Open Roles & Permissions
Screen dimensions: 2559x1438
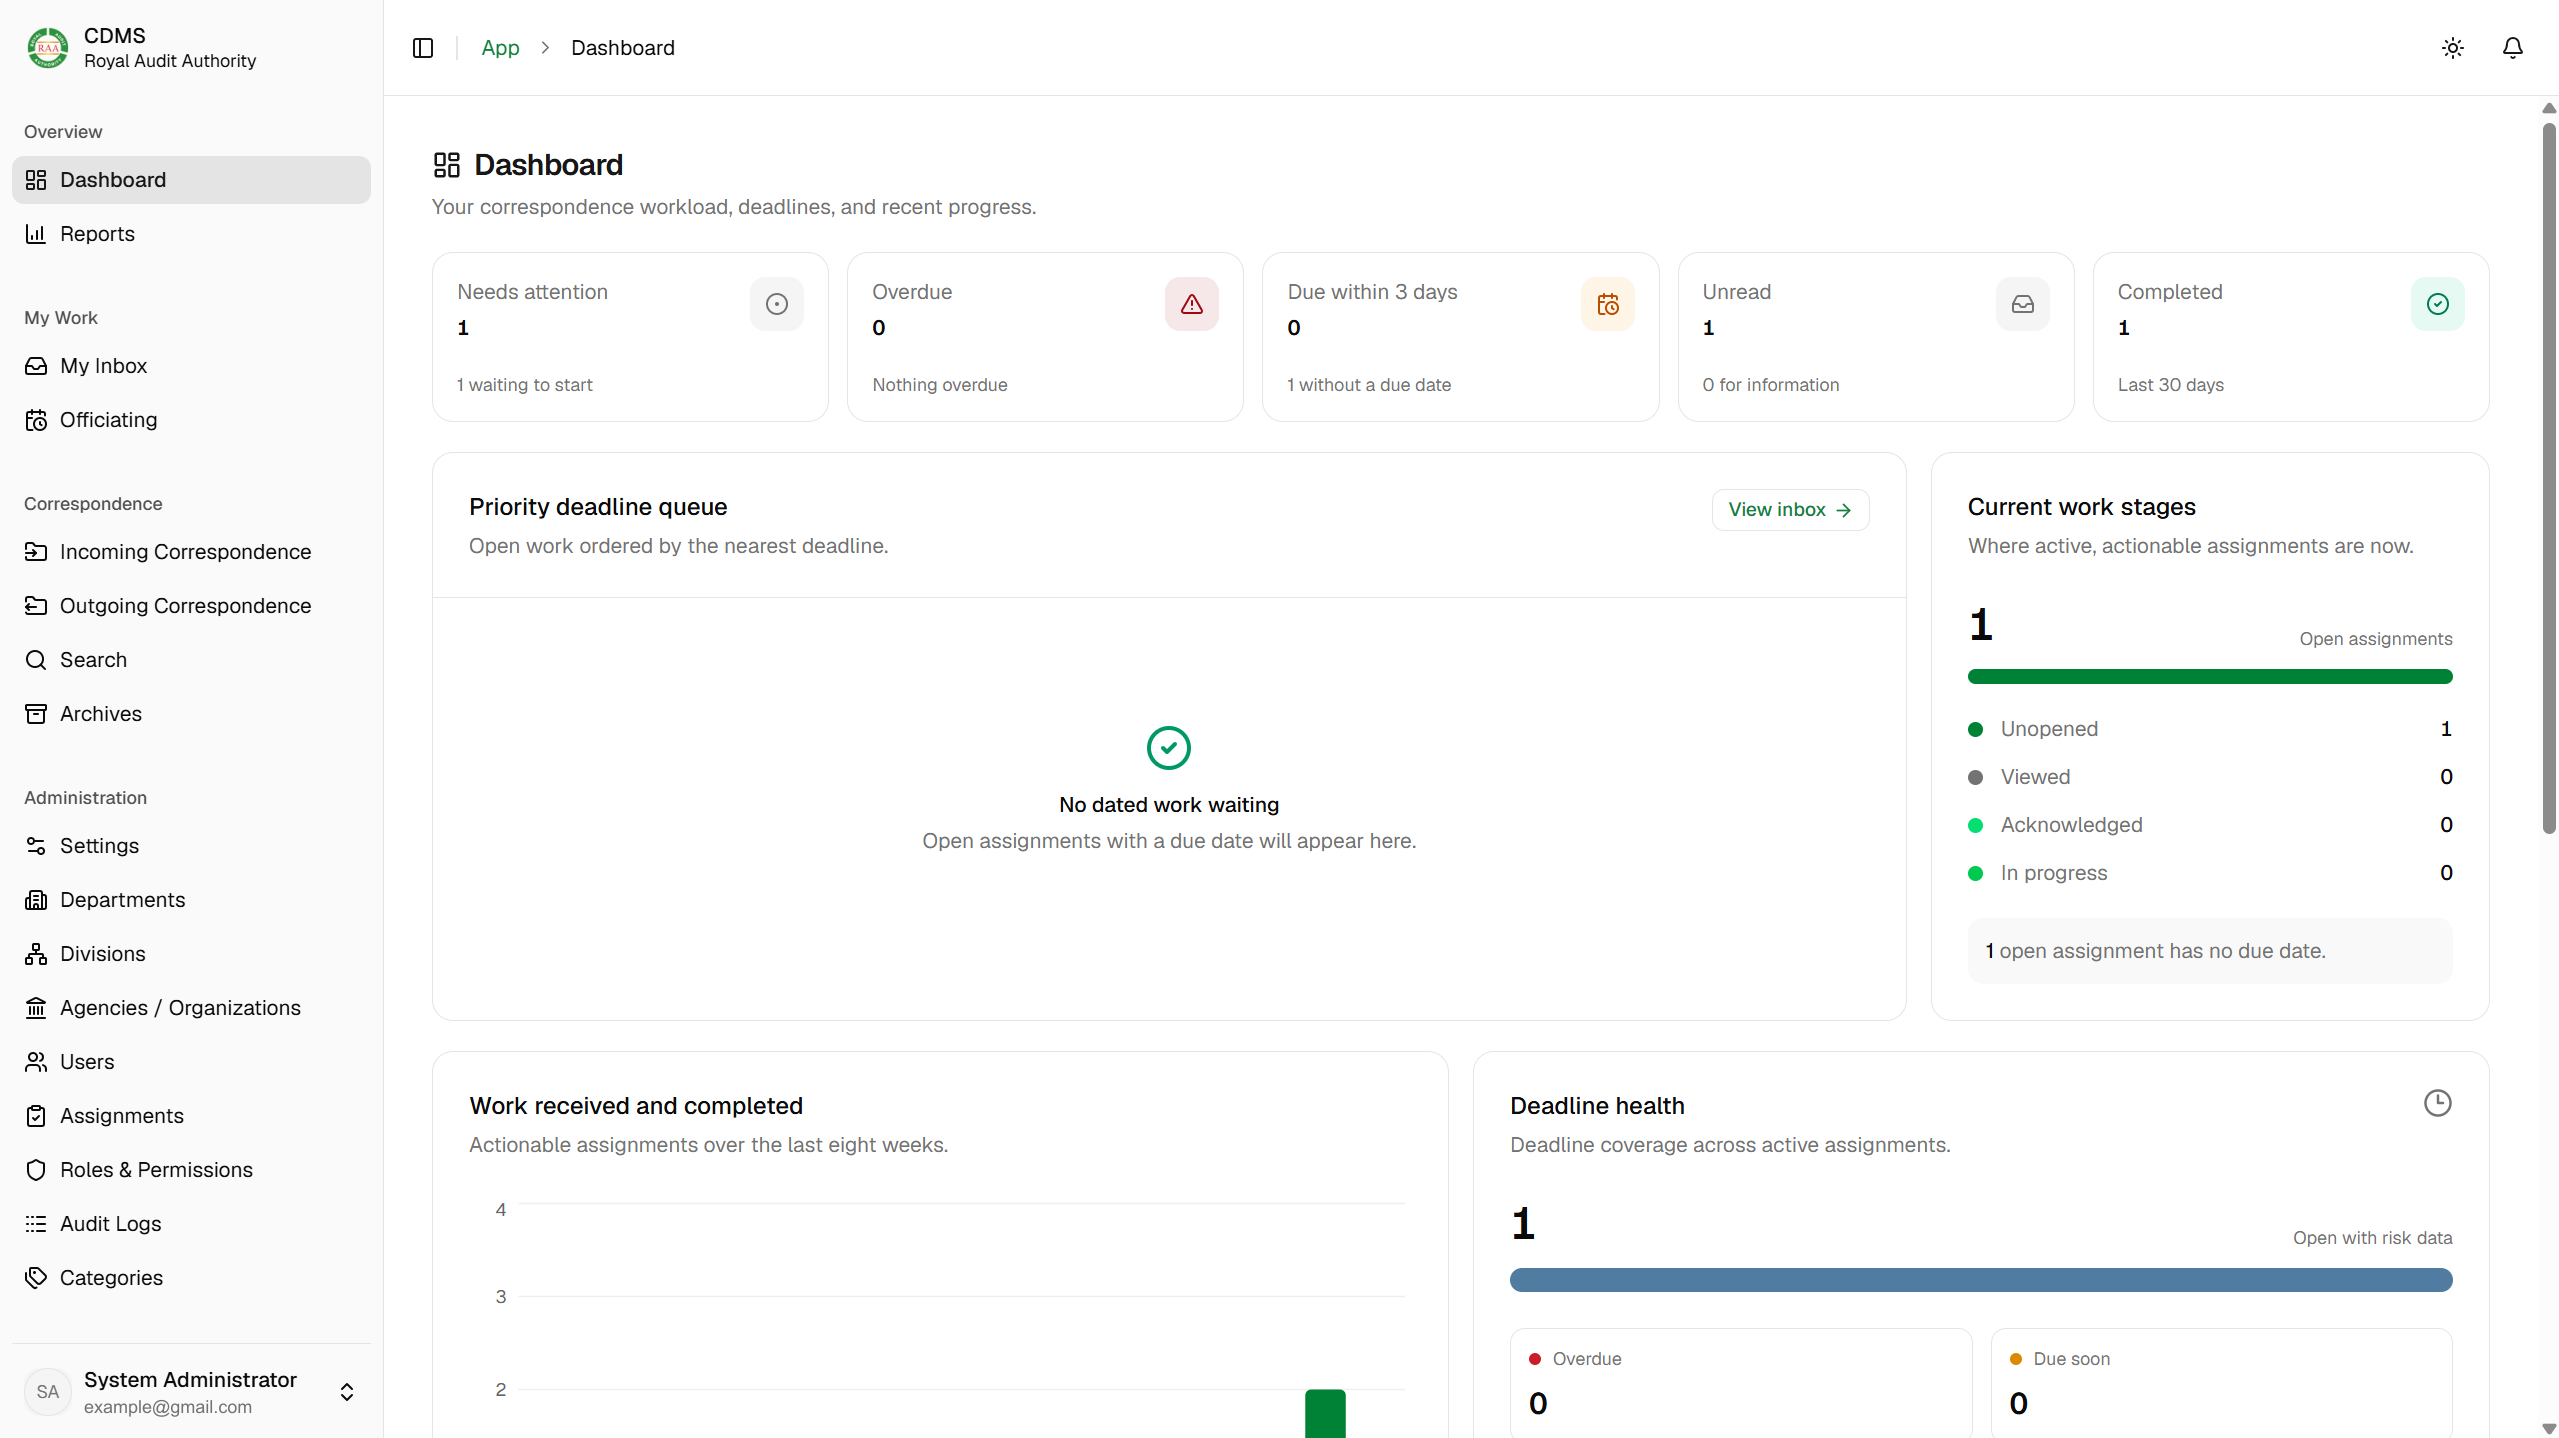coord(191,1170)
